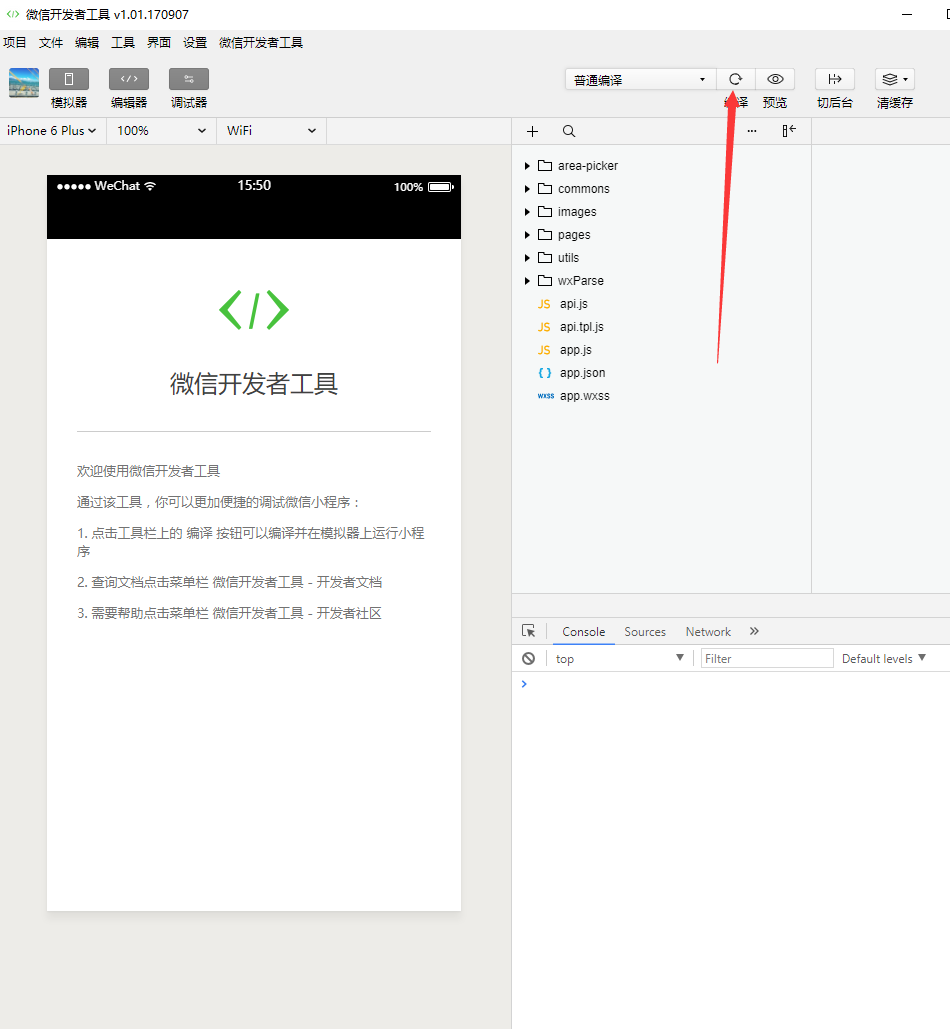Click the clear console icon
Screen dimensions: 950x1029
(x=528, y=658)
